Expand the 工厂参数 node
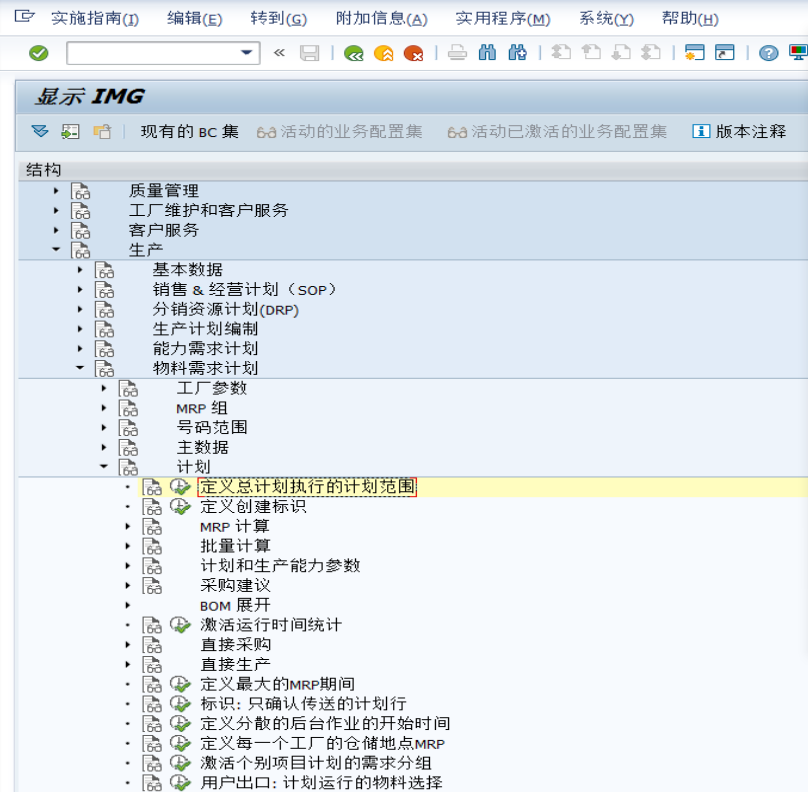This screenshot has height=792, width=808. click(x=104, y=388)
